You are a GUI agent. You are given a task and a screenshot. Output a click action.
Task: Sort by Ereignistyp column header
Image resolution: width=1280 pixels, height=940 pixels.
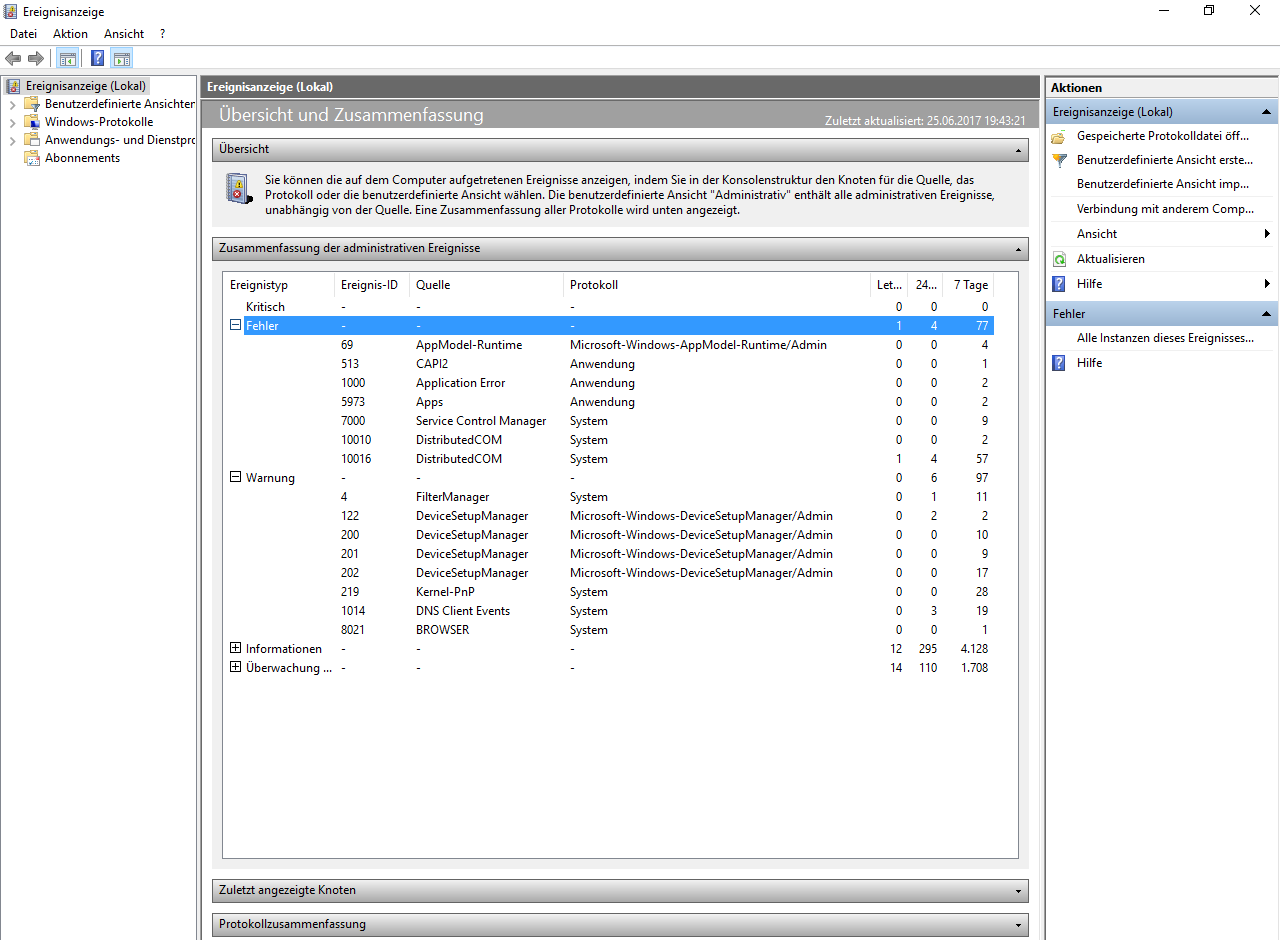coord(279,285)
